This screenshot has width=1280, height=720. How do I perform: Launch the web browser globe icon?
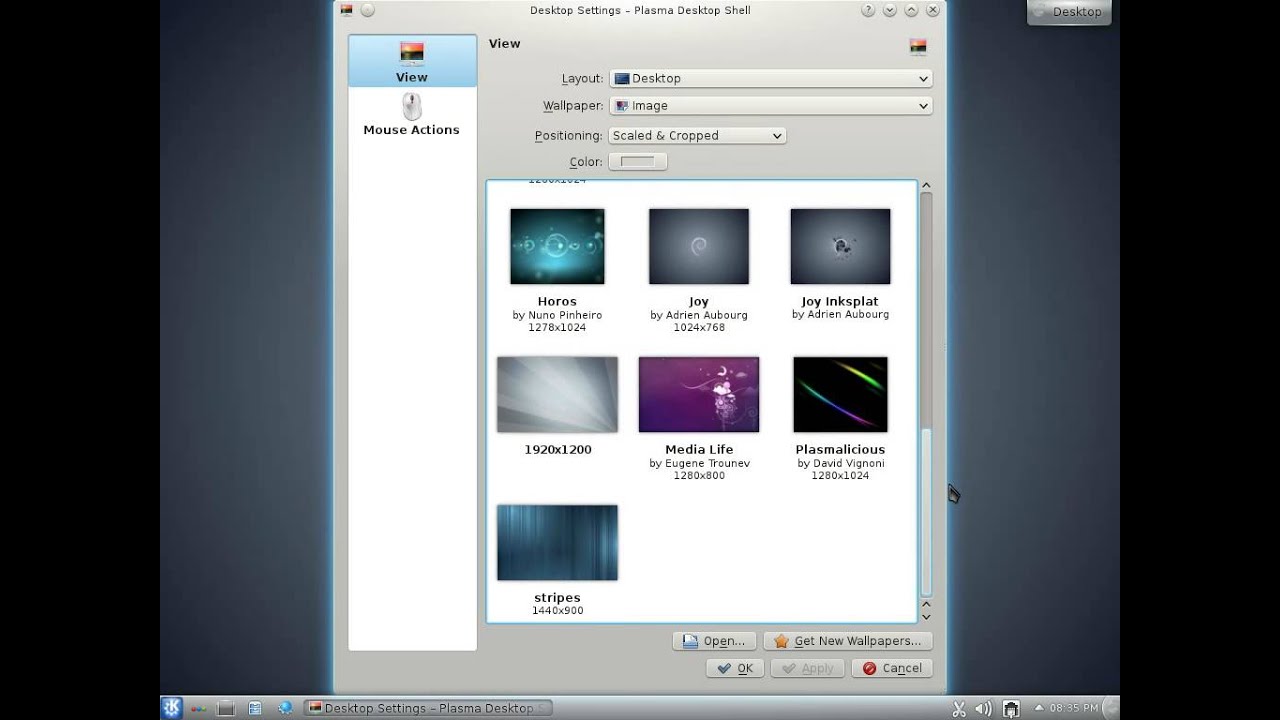[x=285, y=708]
